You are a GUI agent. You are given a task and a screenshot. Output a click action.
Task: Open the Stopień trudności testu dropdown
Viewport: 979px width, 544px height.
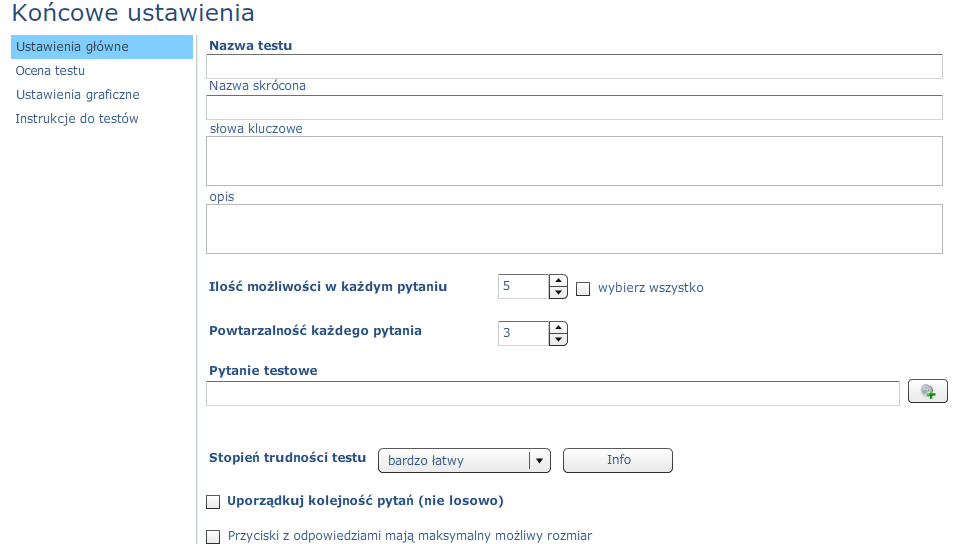pos(464,460)
